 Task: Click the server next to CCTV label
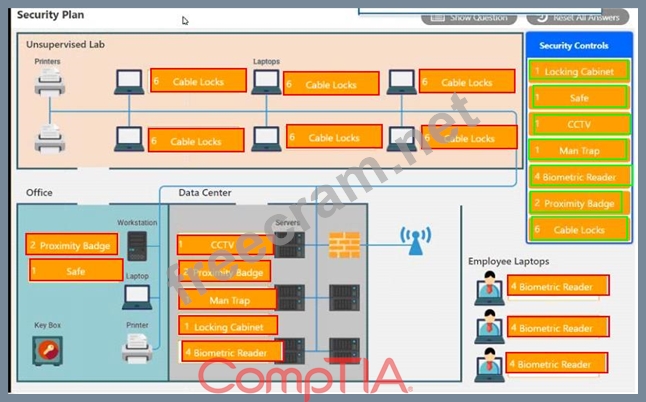[x=290, y=245]
